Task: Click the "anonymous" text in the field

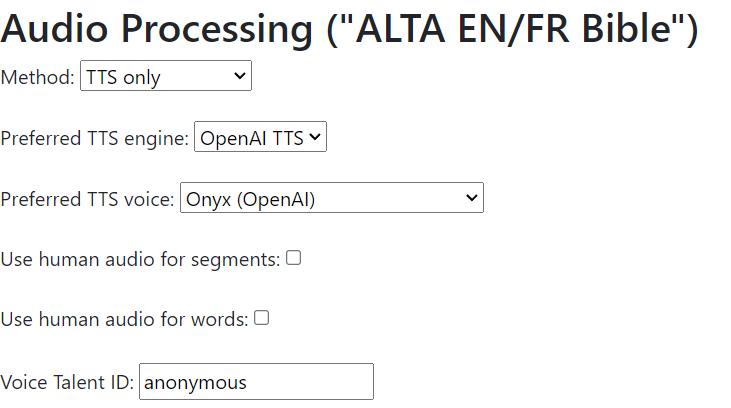Action: (196, 381)
